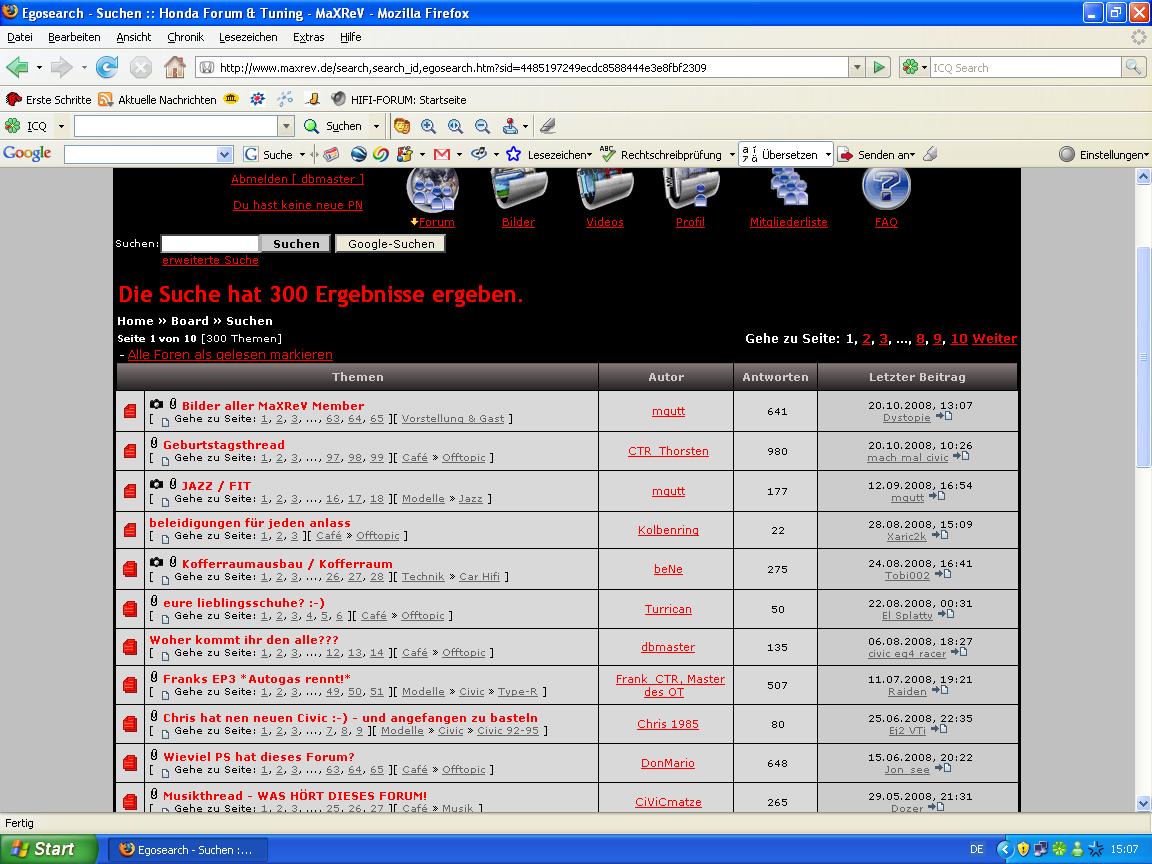
Task: Reload the page with the refresh icon
Action: tap(107, 68)
